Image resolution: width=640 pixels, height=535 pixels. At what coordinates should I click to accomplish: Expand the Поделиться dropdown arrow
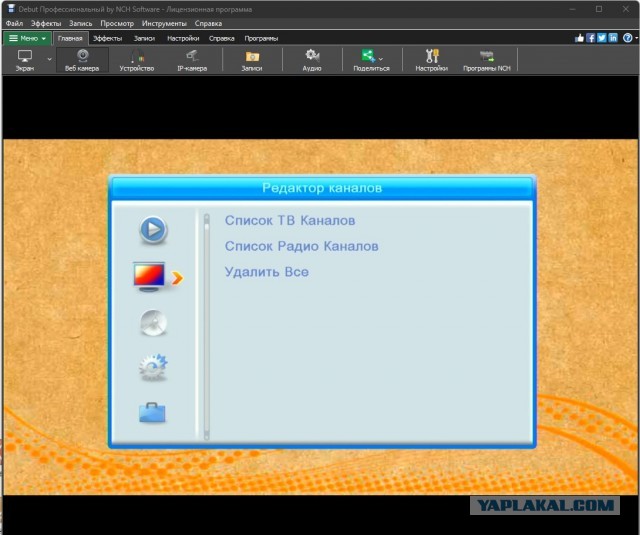pos(381,59)
